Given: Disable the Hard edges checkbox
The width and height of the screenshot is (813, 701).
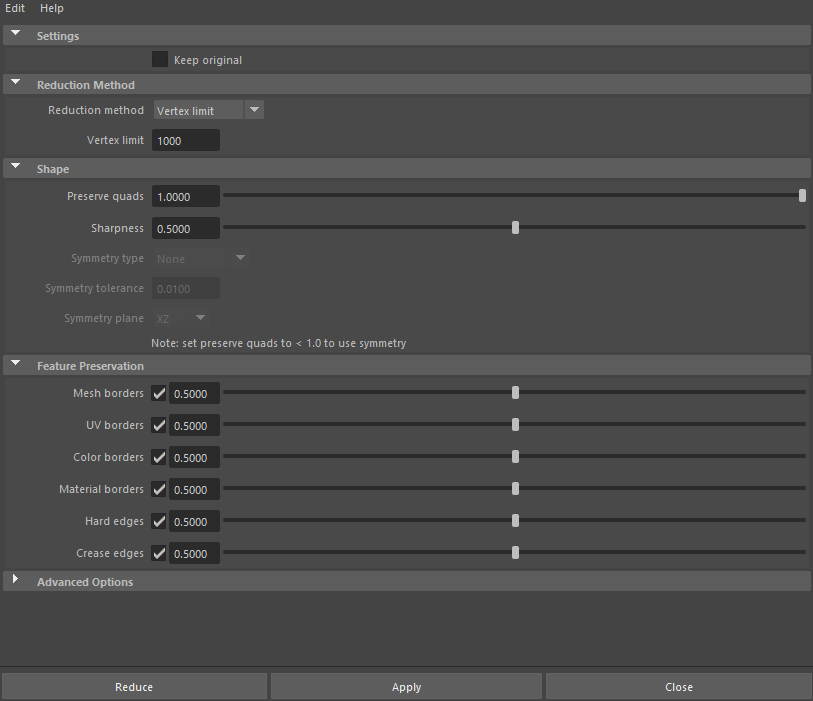Looking at the screenshot, I should click(159, 522).
